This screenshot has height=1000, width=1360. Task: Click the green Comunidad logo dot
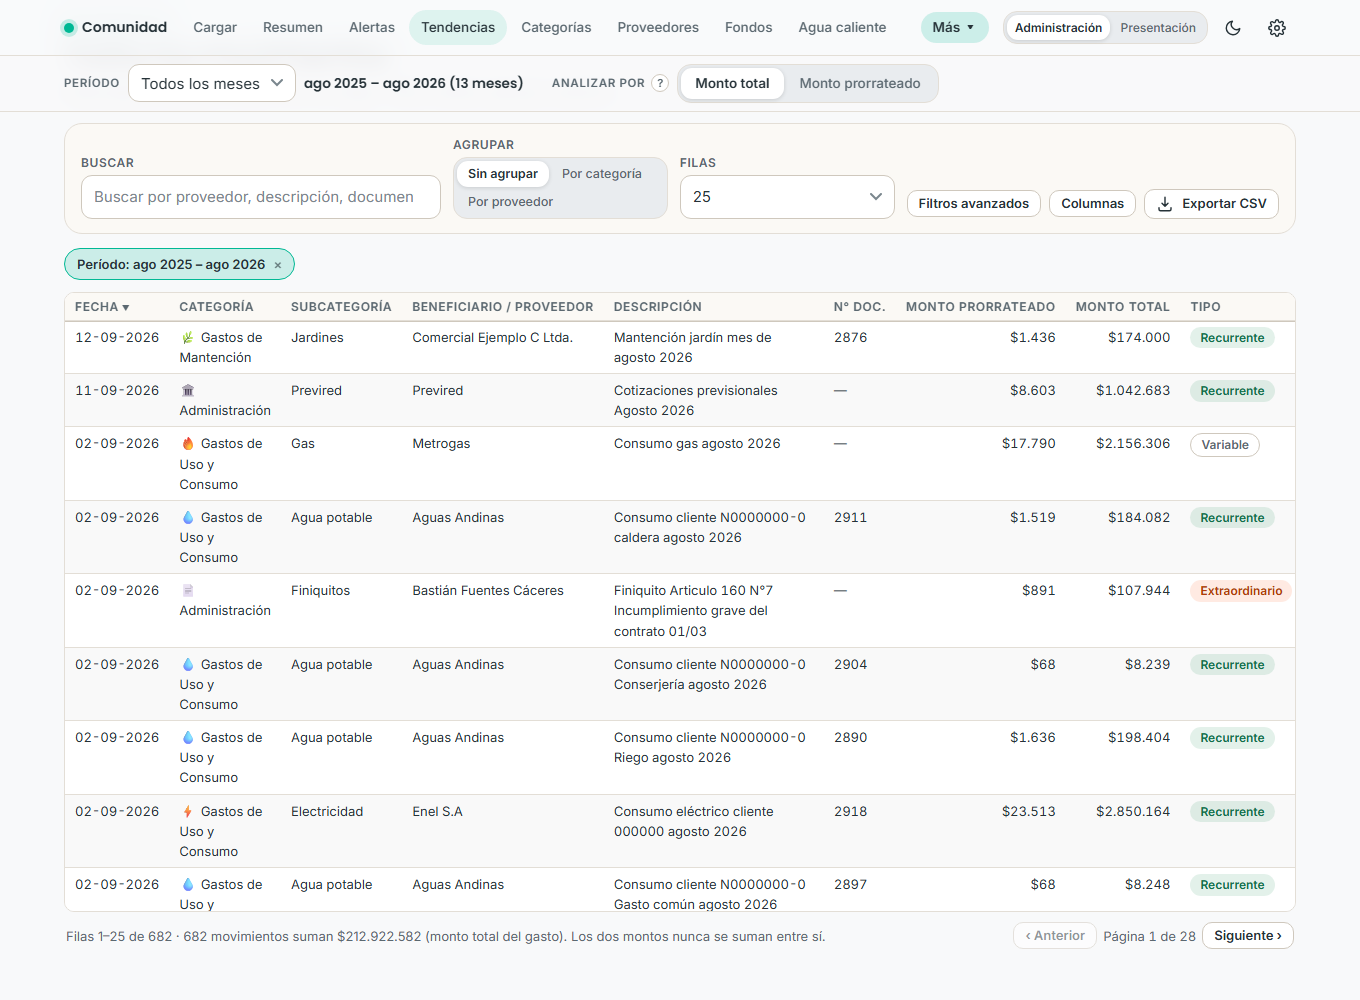pyautogui.click(x=69, y=28)
